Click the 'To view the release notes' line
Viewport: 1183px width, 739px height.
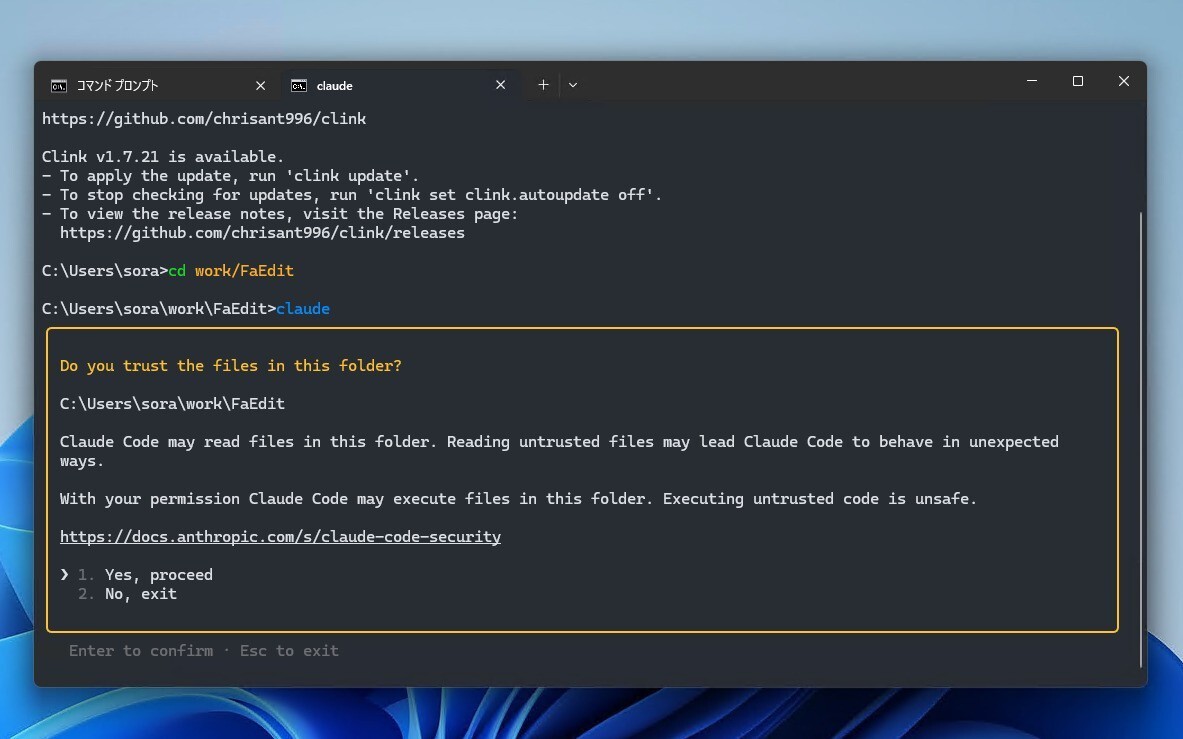click(280, 213)
